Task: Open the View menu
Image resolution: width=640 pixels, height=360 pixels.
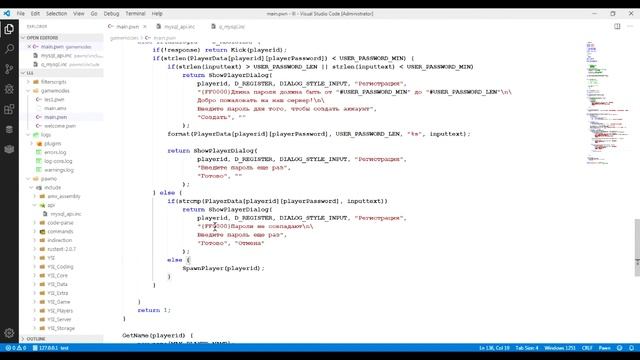Action: (x=79, y=13)
